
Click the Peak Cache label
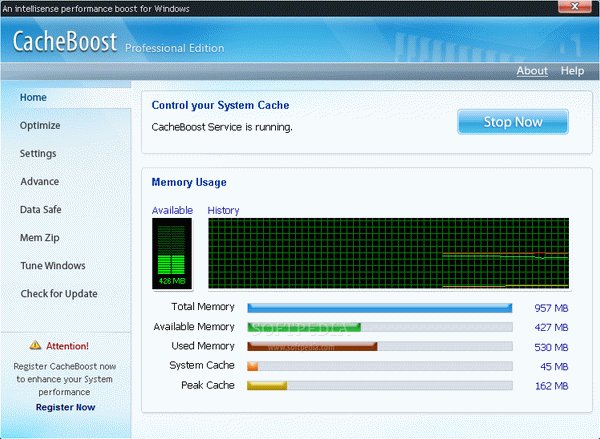(208, 385)
